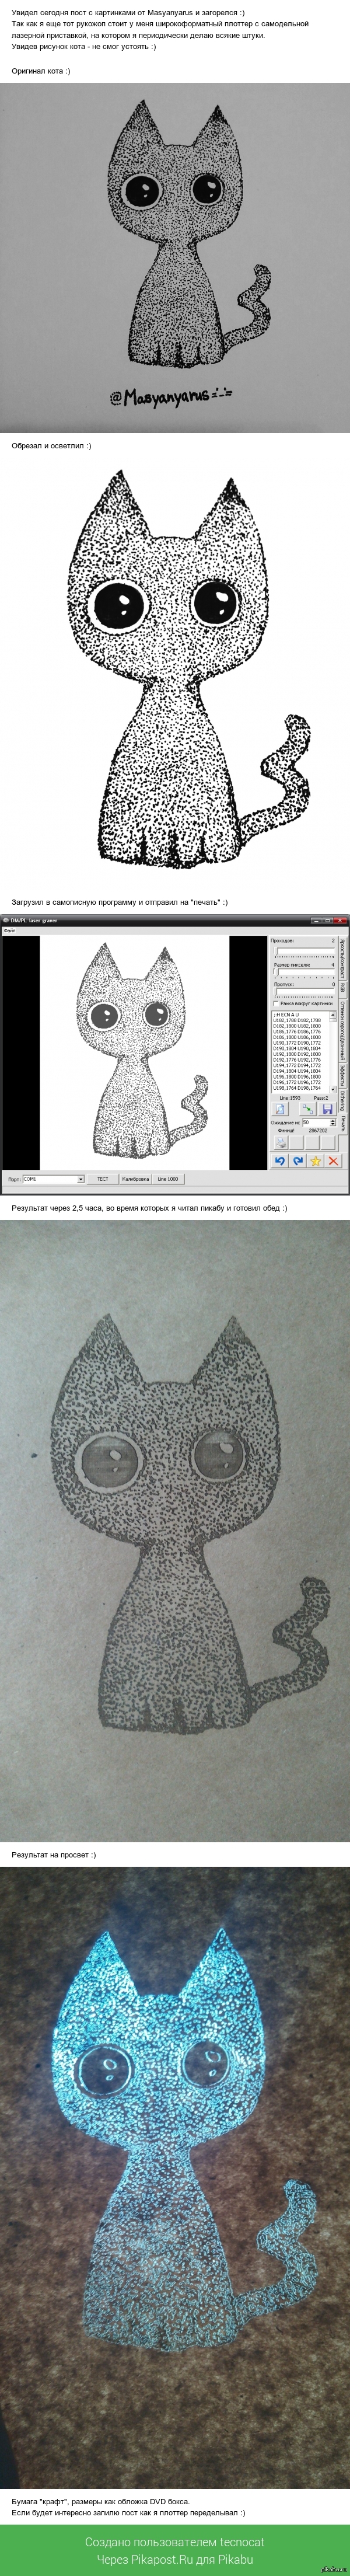
Task: Switch to the Яркость/контраст side tab
Action: [343, 958]
